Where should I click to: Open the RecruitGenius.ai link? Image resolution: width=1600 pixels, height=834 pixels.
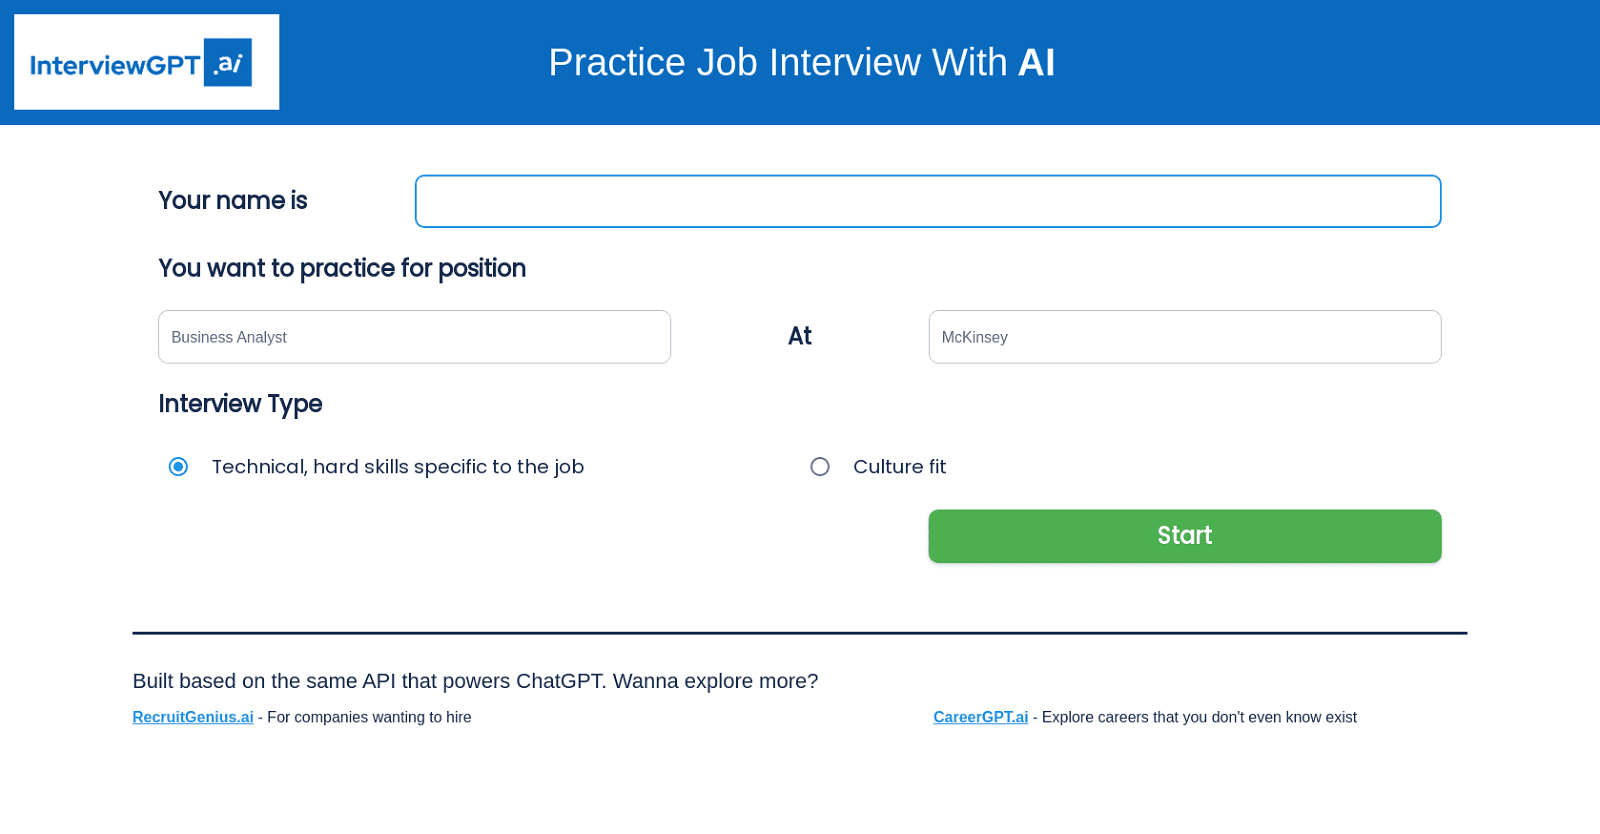tap(192, 717)
